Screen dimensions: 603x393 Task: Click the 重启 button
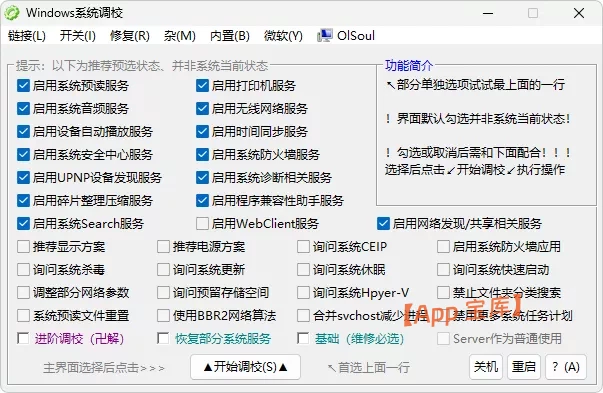pos(524,367)
